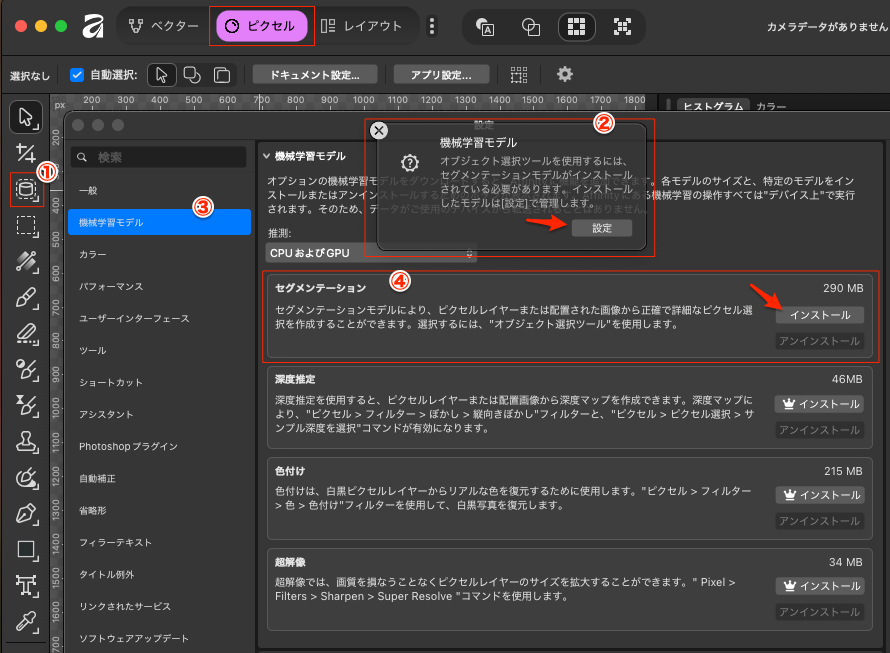
Task: Click the gear icon in toolbar
Action: (565, 74)
